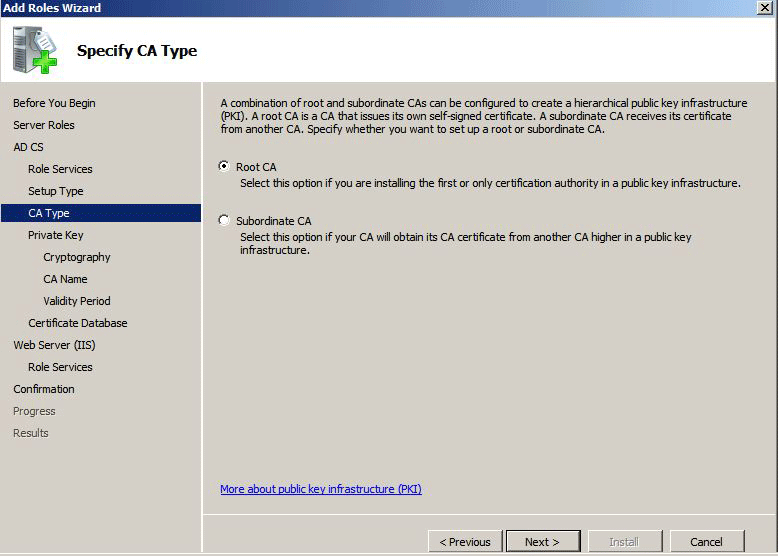Go to the Cryptography step
This screenshot has height=556, width=778.
coord(77,257)
